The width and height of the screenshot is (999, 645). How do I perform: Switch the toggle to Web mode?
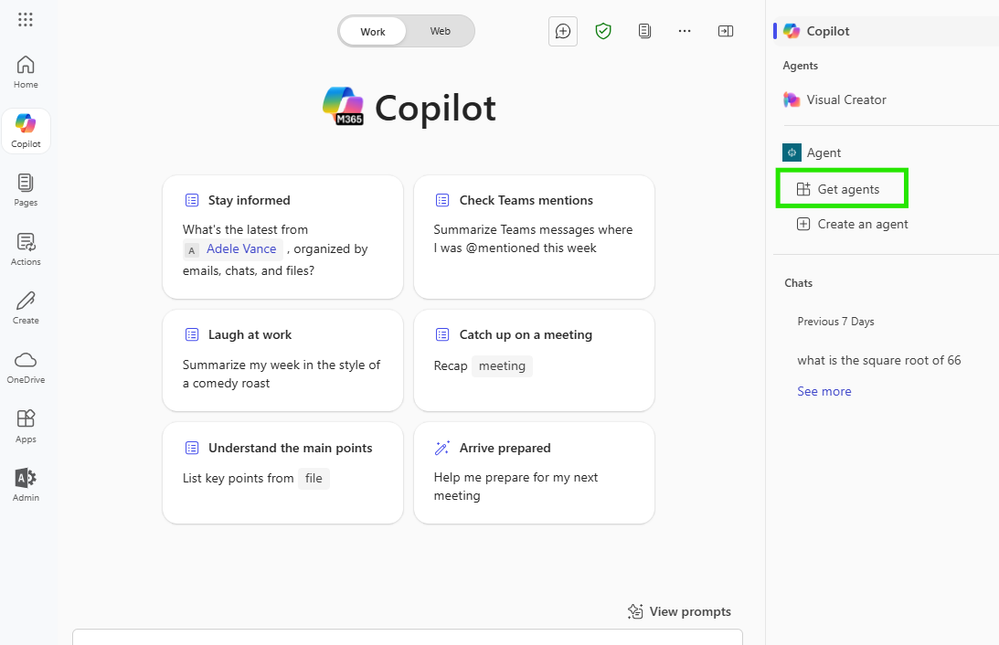coord(440,31)
